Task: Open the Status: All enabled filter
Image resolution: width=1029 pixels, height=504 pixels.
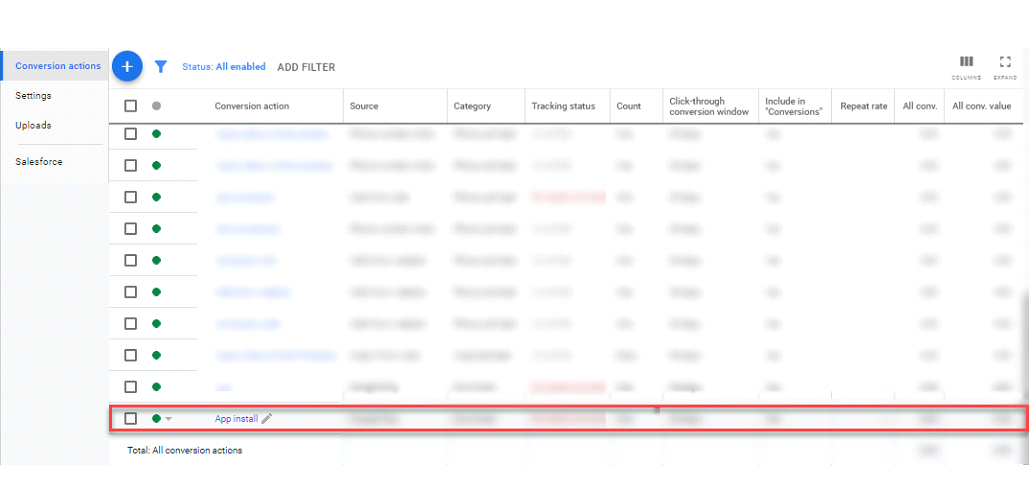Action: 224,67
